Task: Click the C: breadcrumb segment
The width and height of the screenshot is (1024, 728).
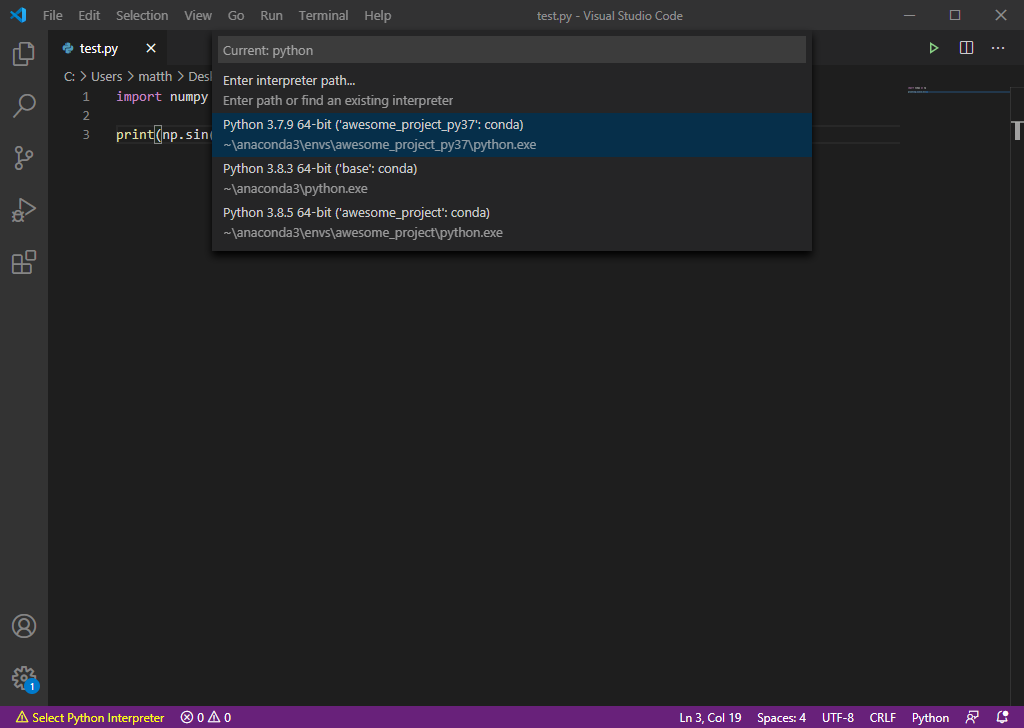Action: click(69, 76)
